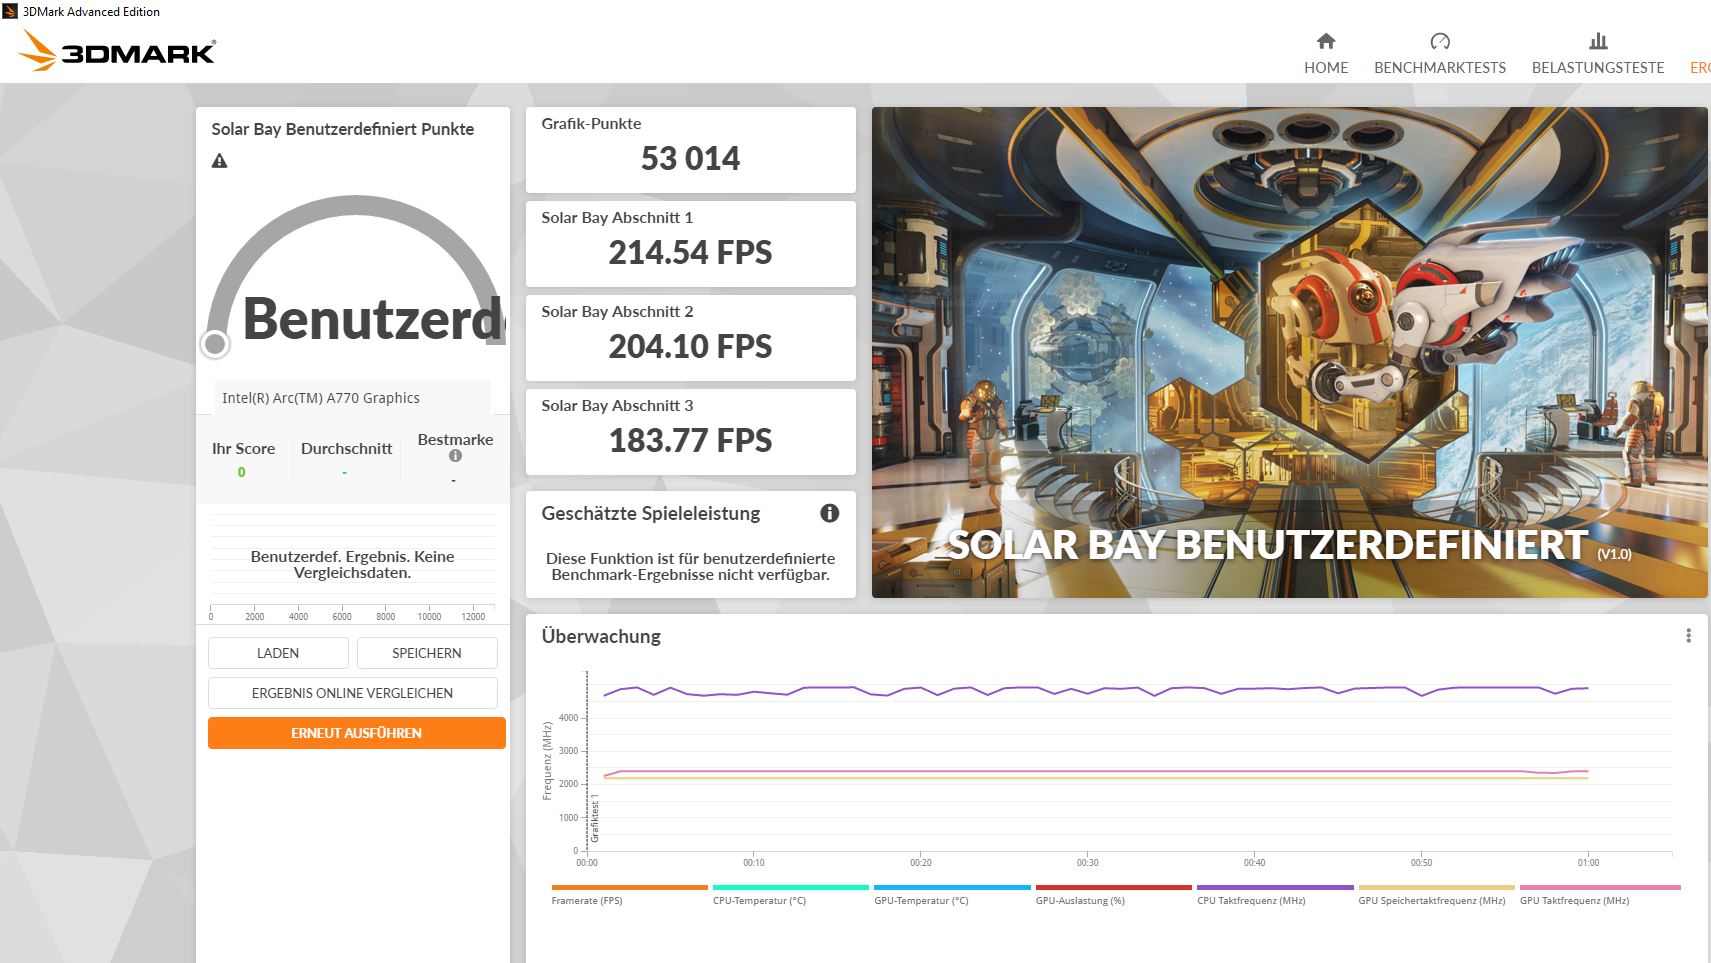Click the 00:30 time label on chart axis

coord(1087,862)
